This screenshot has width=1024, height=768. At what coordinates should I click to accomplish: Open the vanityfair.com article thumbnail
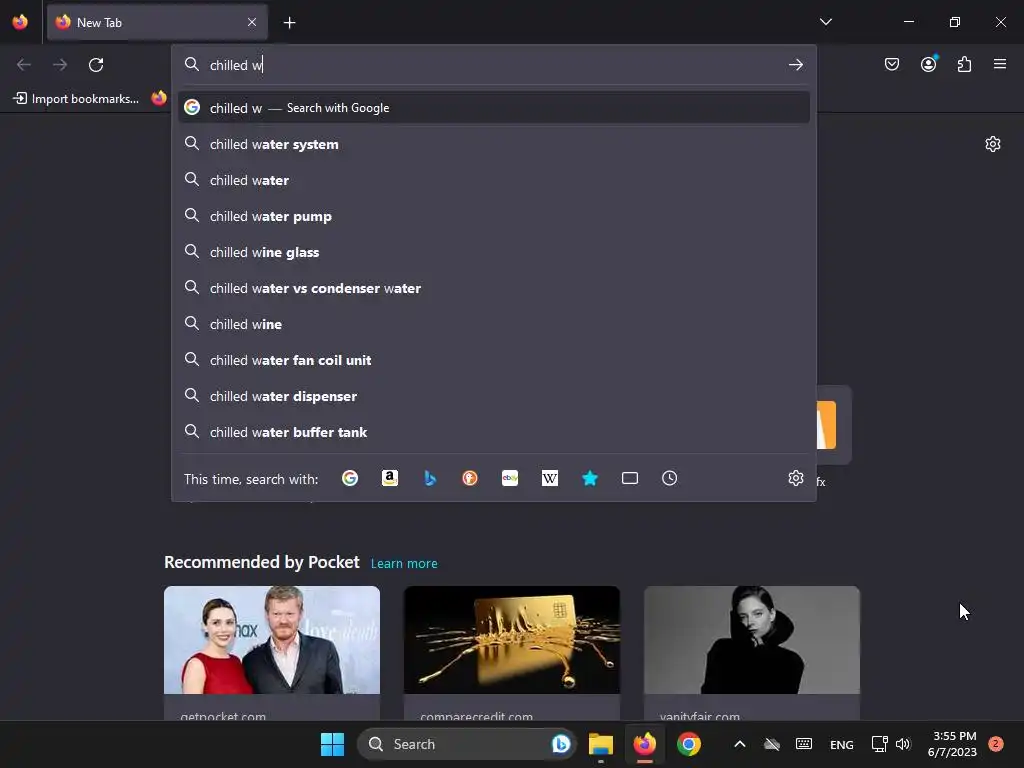(x=752, y=640)
